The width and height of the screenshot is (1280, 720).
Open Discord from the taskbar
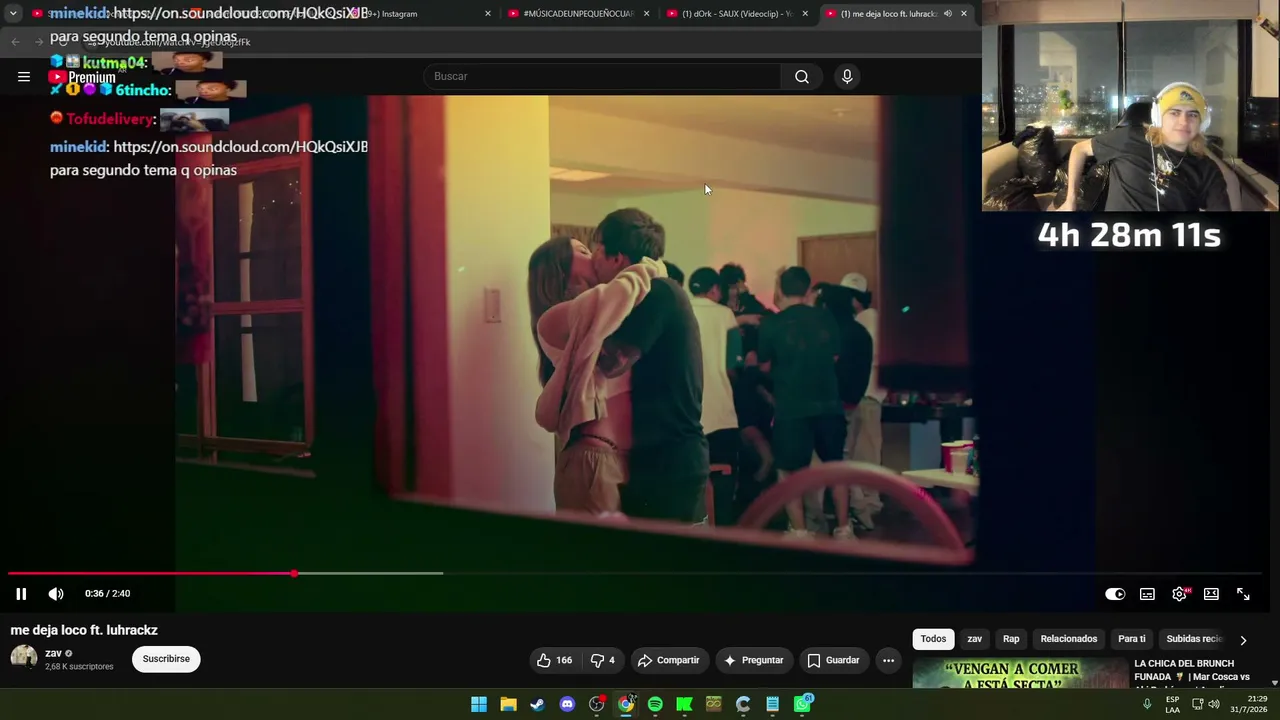point(567,705)
